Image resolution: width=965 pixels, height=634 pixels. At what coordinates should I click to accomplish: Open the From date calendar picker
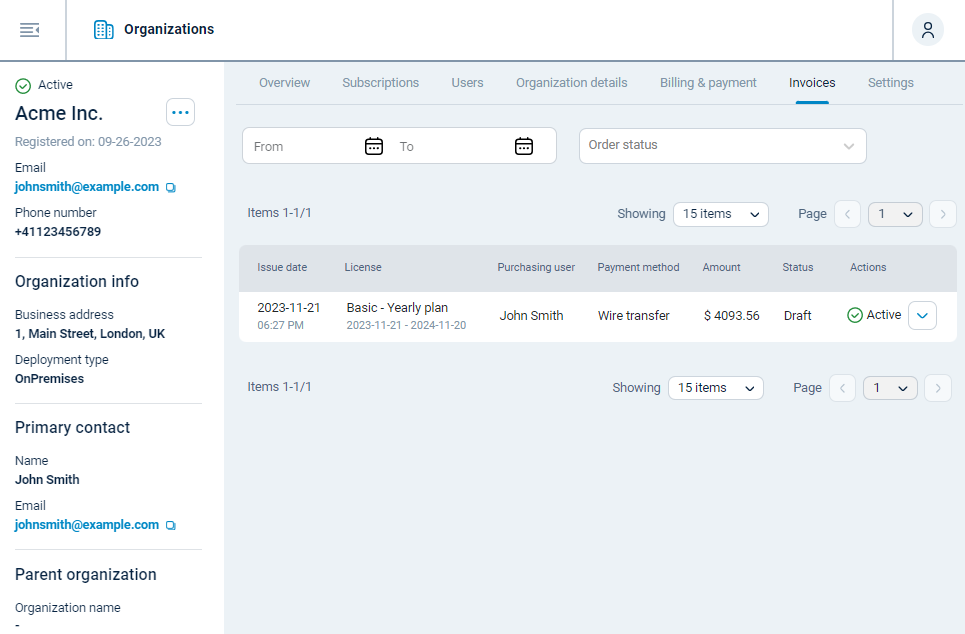(373, 146)
